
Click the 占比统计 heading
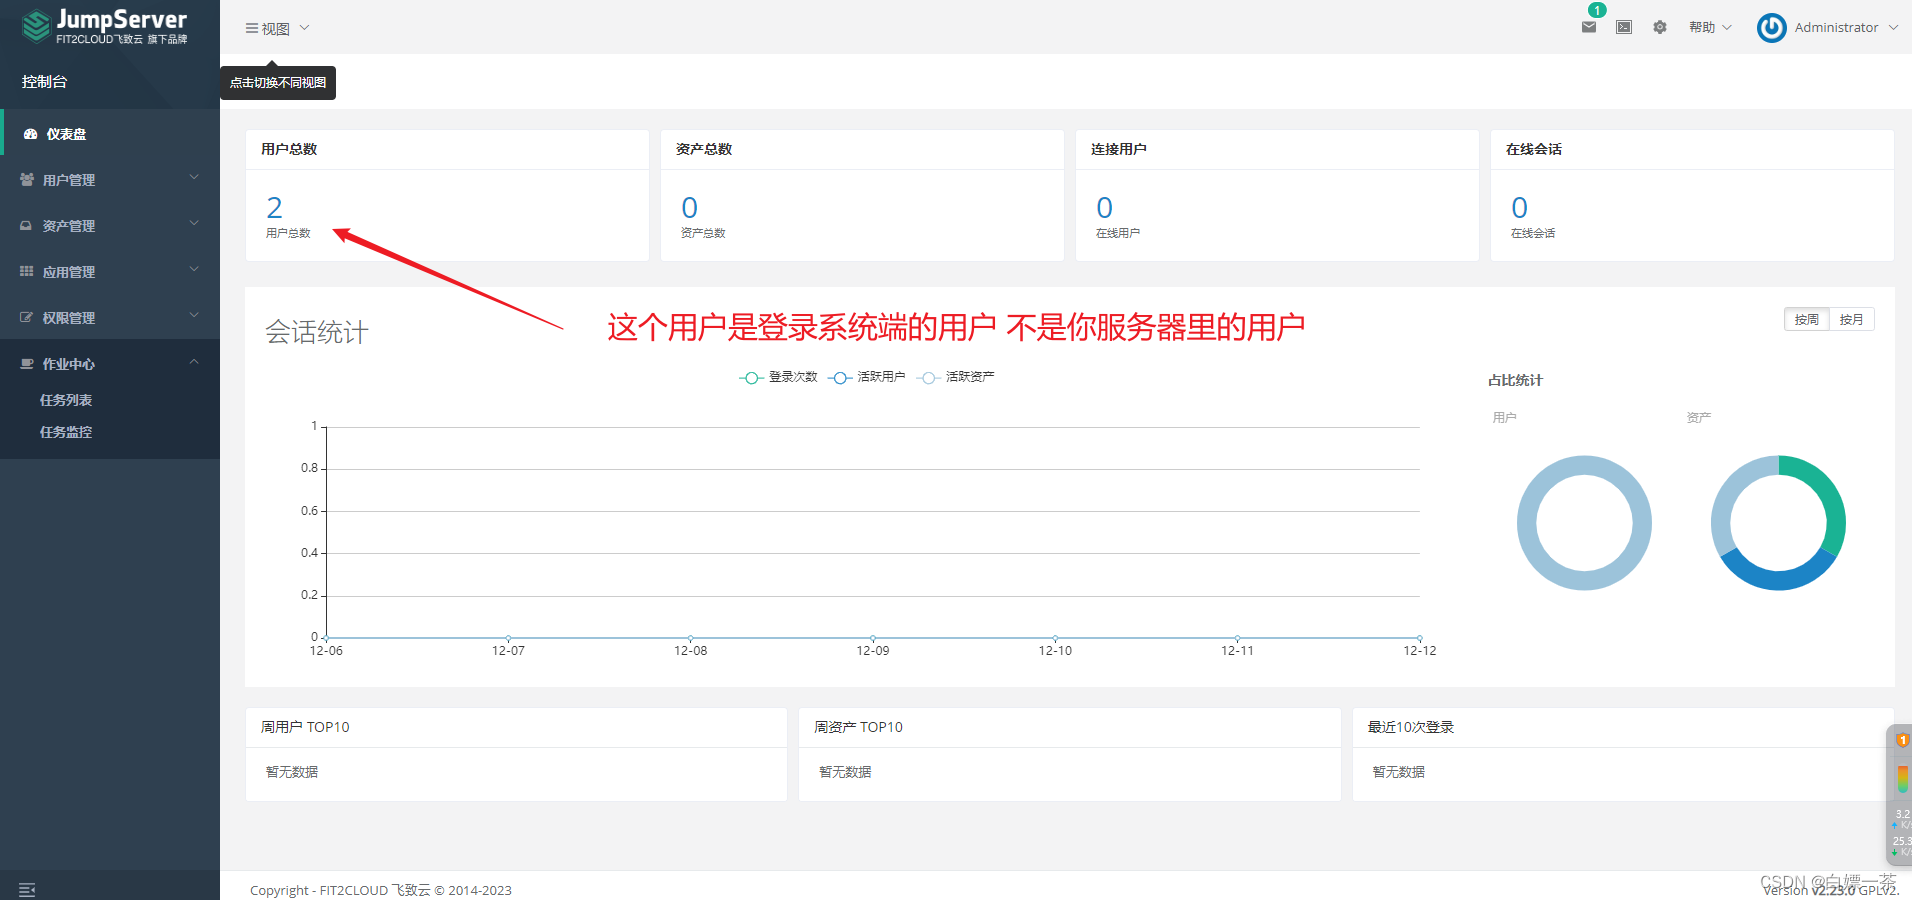(1515, 380)
